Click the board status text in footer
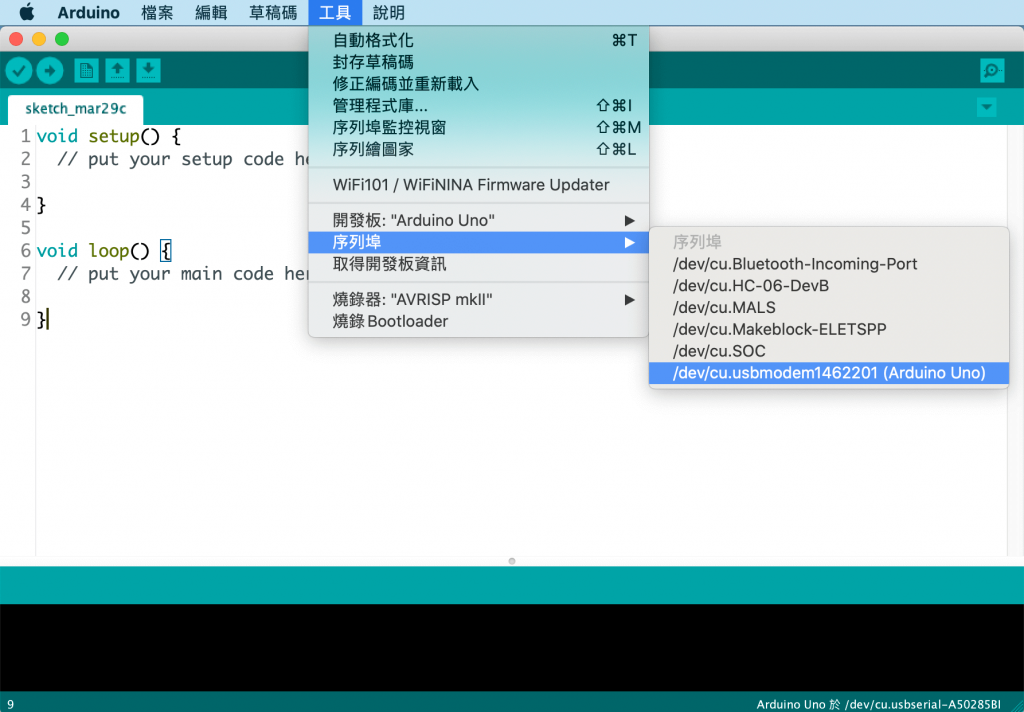The image size is (1024, 712). click(878, 704)
